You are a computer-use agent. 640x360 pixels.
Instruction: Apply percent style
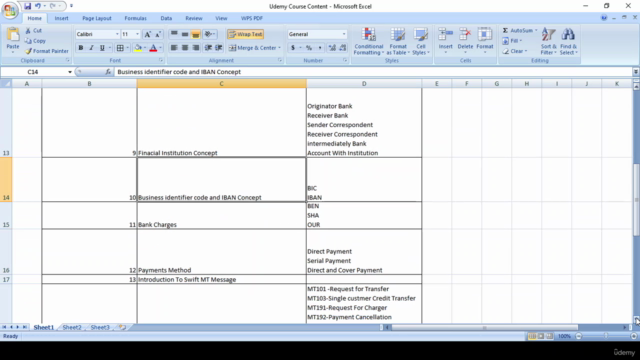tap(309, 48)
